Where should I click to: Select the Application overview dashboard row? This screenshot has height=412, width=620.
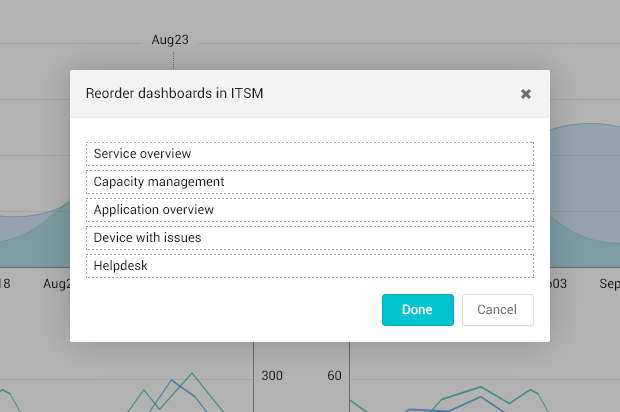[x=309, y=210]
